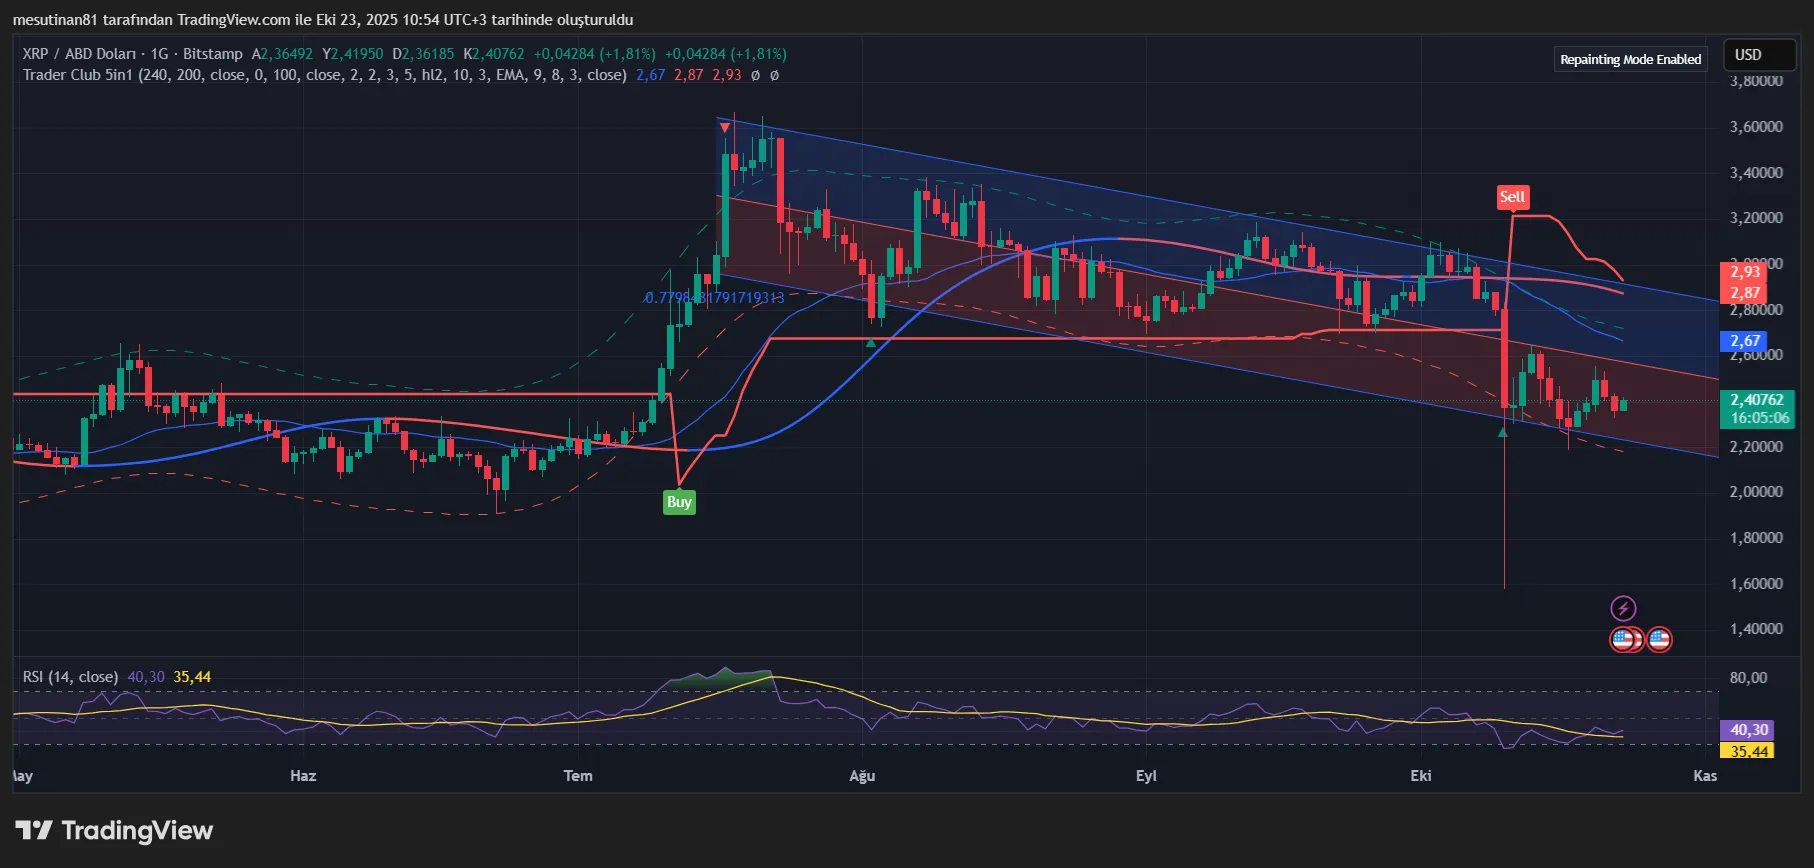The image size is (1814, 868).
Task: Click the TradingView logo at bottom left
Action: tap(114, 831)
